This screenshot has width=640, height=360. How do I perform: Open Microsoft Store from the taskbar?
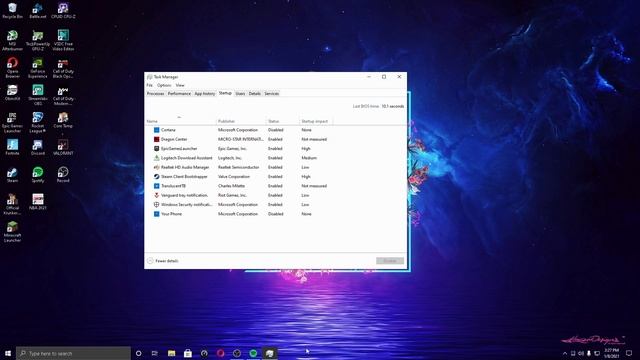coord(188,353)
